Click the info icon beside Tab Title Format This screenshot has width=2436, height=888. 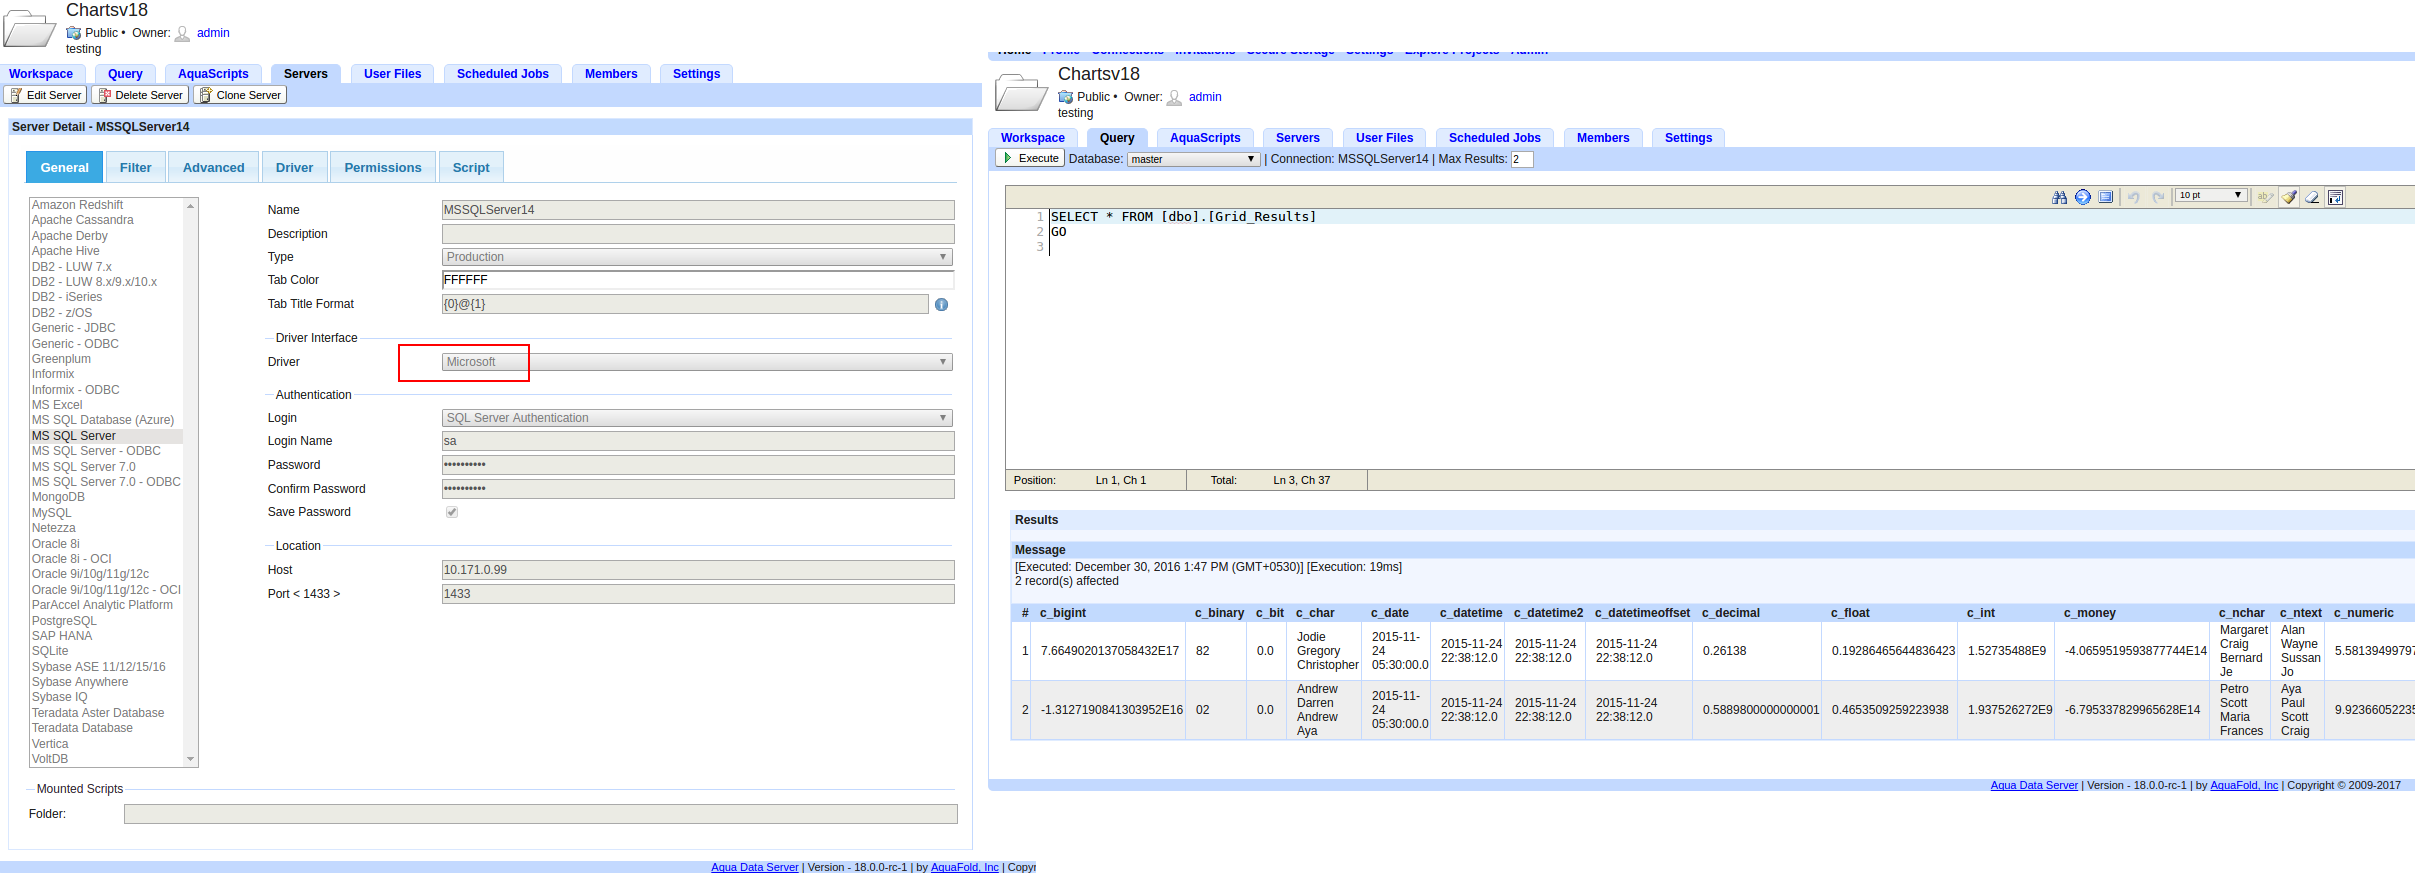pos(941,305)
